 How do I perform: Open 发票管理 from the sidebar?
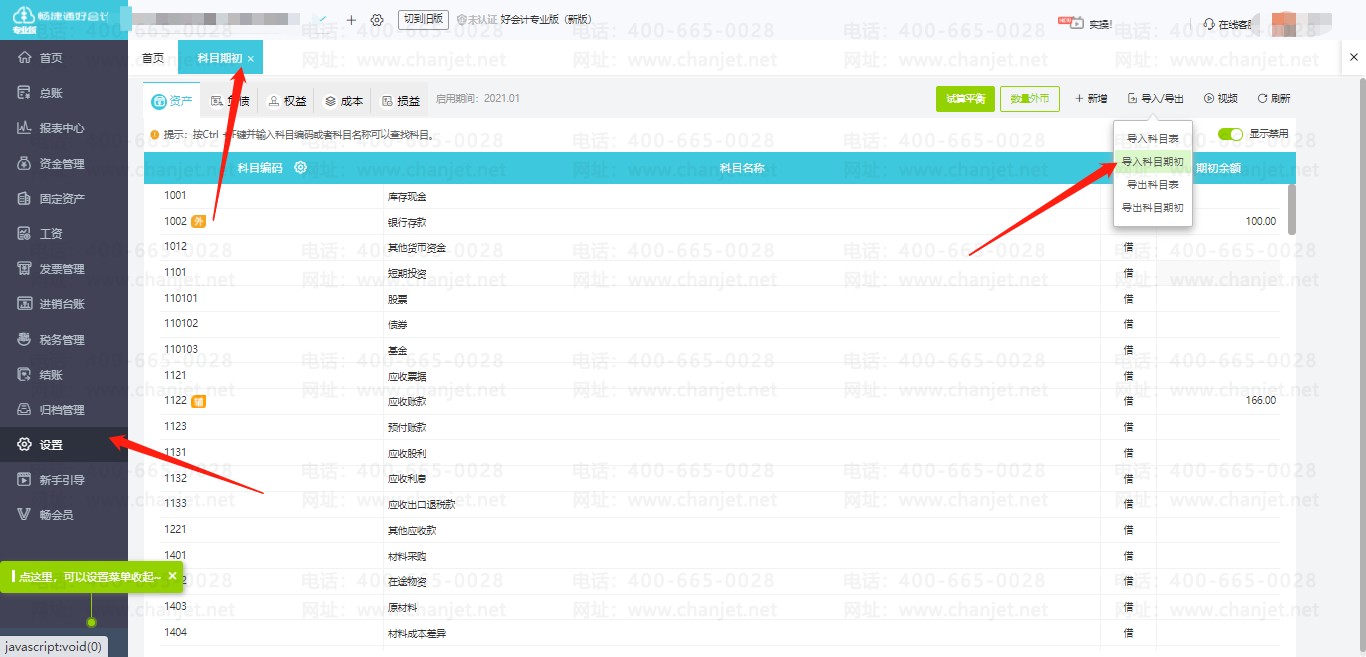(x=62, y=269)
